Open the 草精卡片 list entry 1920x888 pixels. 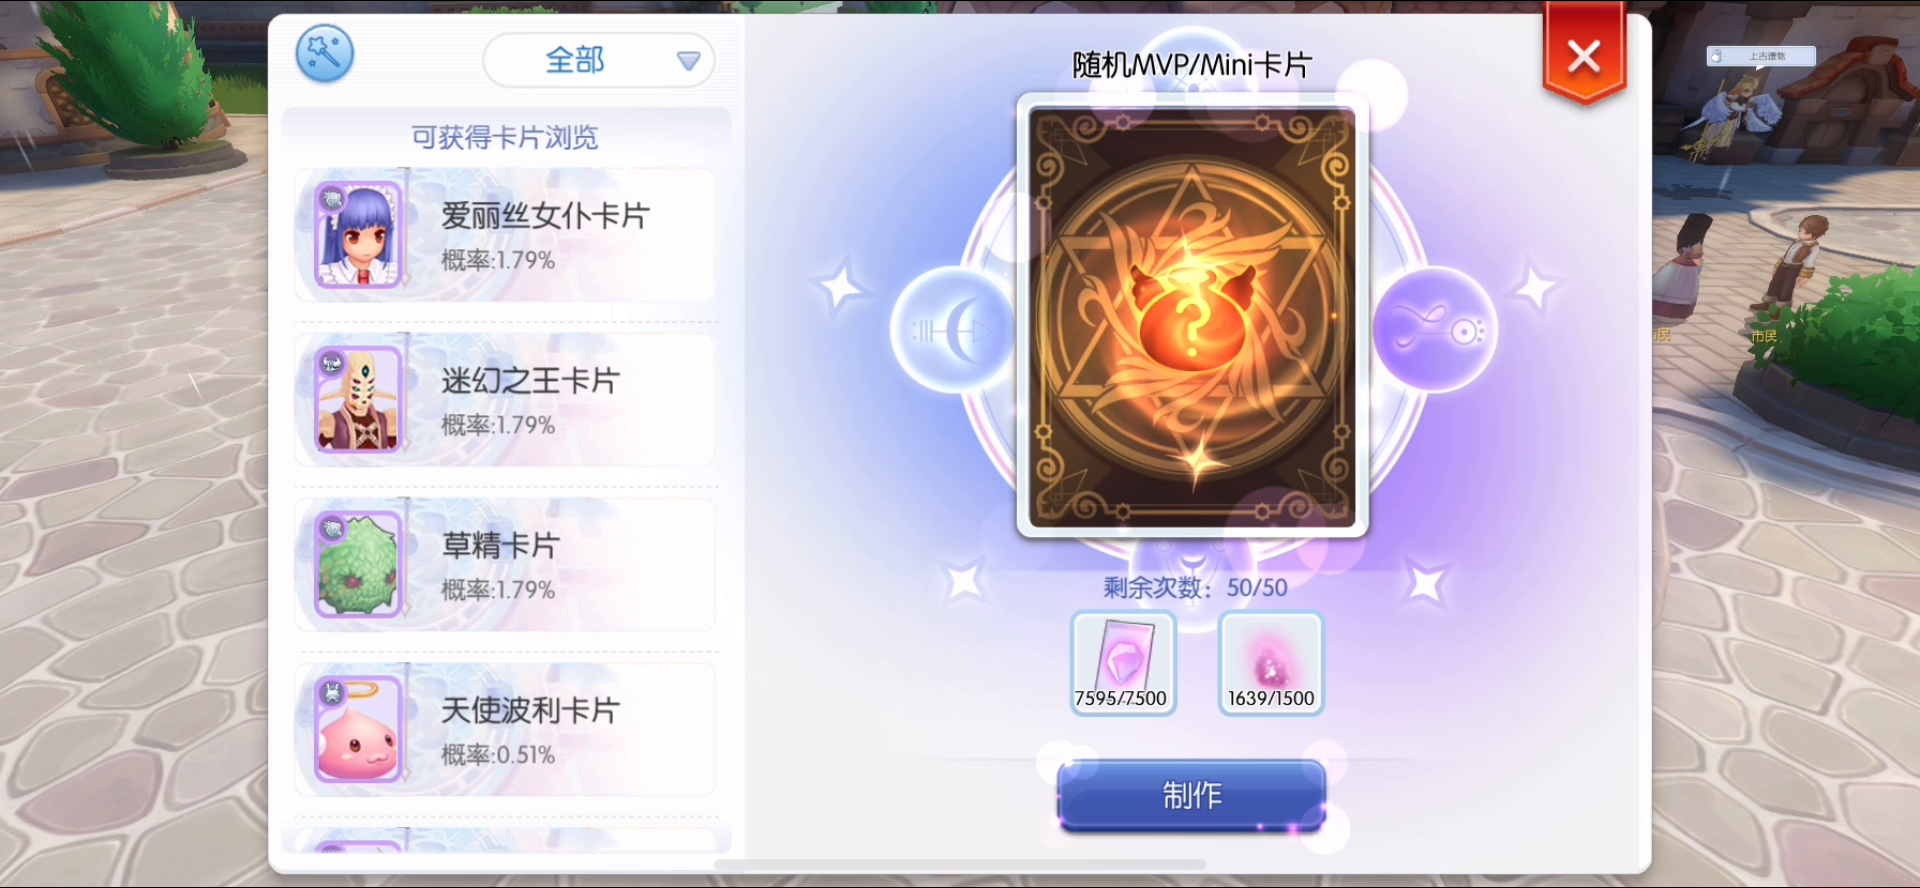coord(505,565)
